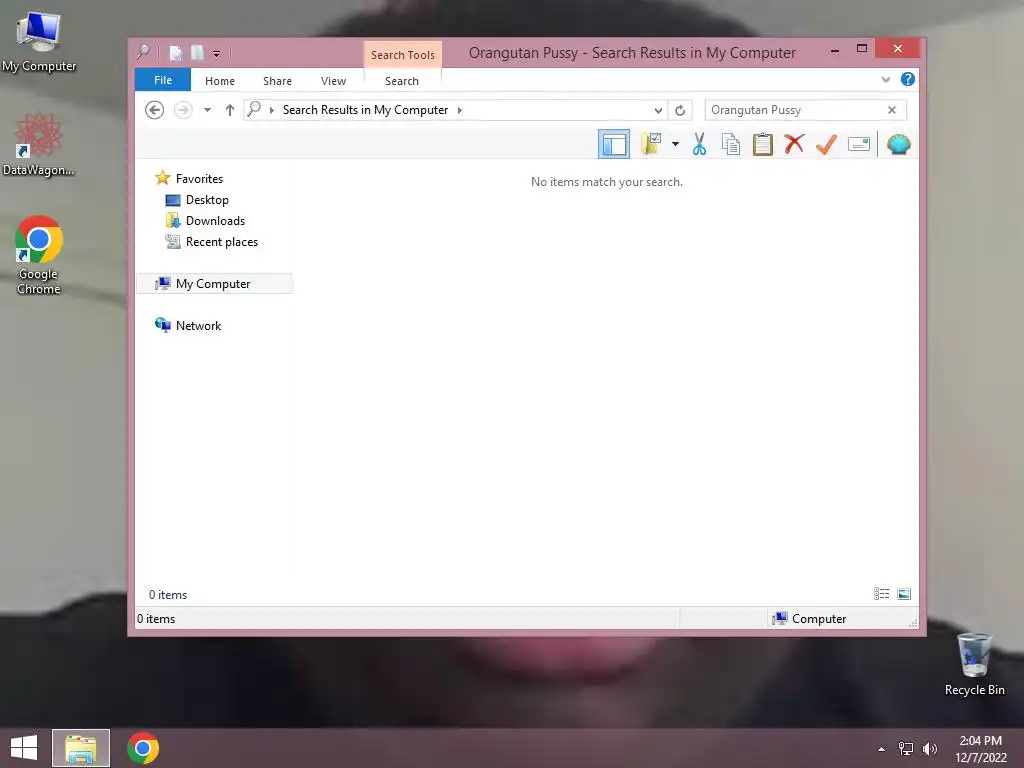Click the Copy icon in toolbar
Image resolution: width=1024 pixels, height=768 pixels.
pyautogui.click(x=731, y=144)
